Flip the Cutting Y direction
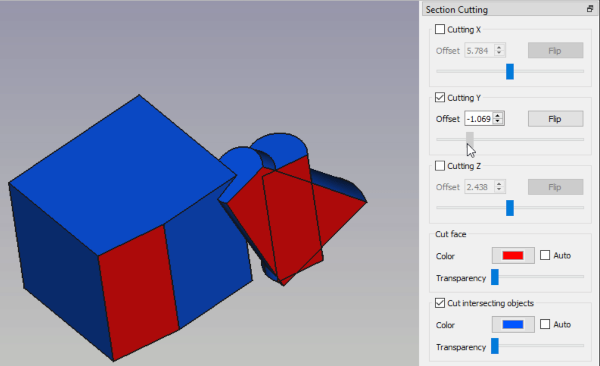This screenshot has height=366, width=600. (x=556, y=119)
